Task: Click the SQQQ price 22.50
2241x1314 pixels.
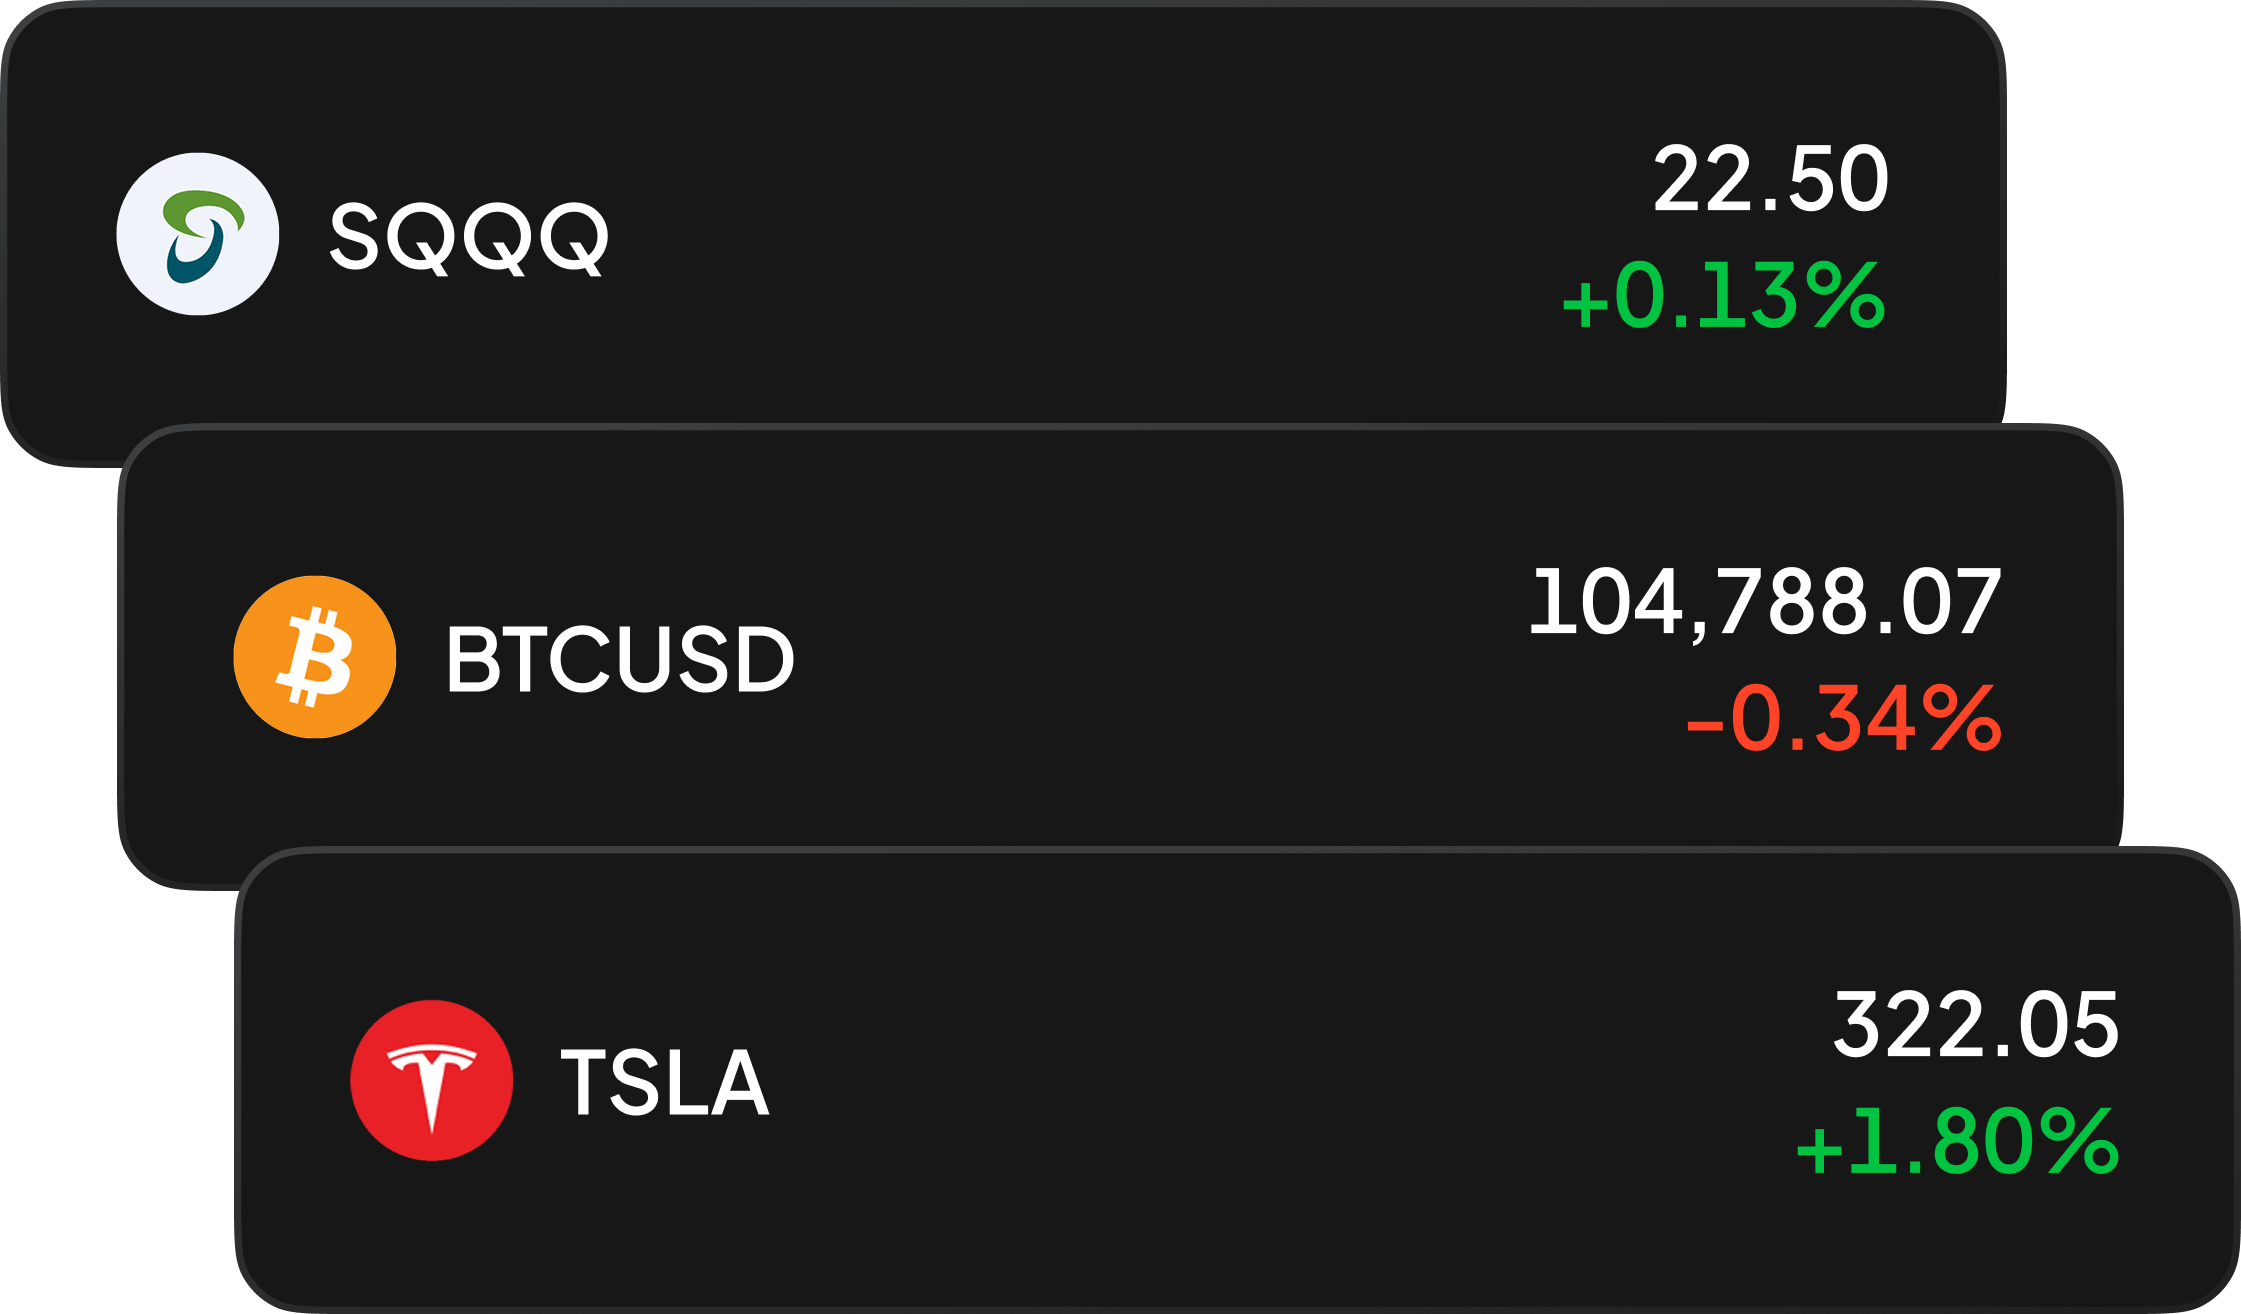Action: tap(1770, 180)
